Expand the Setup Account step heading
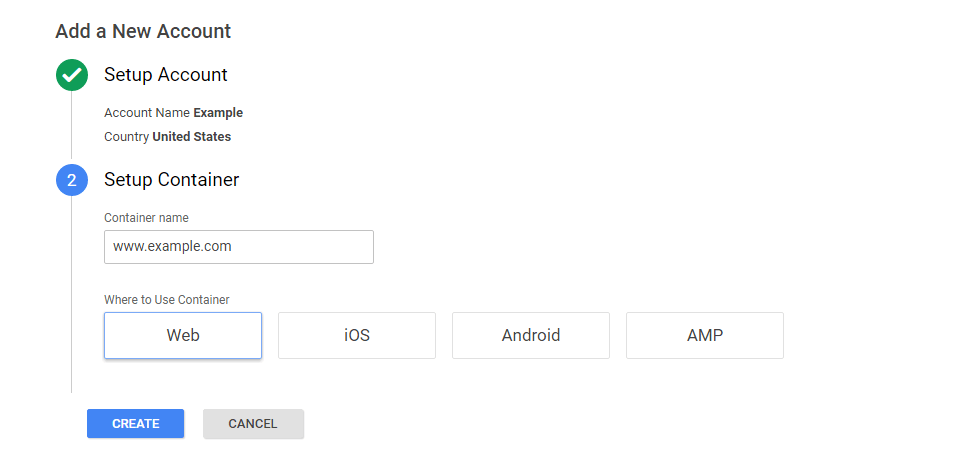Viewport: 975px width, 457px height. [165, 75]
